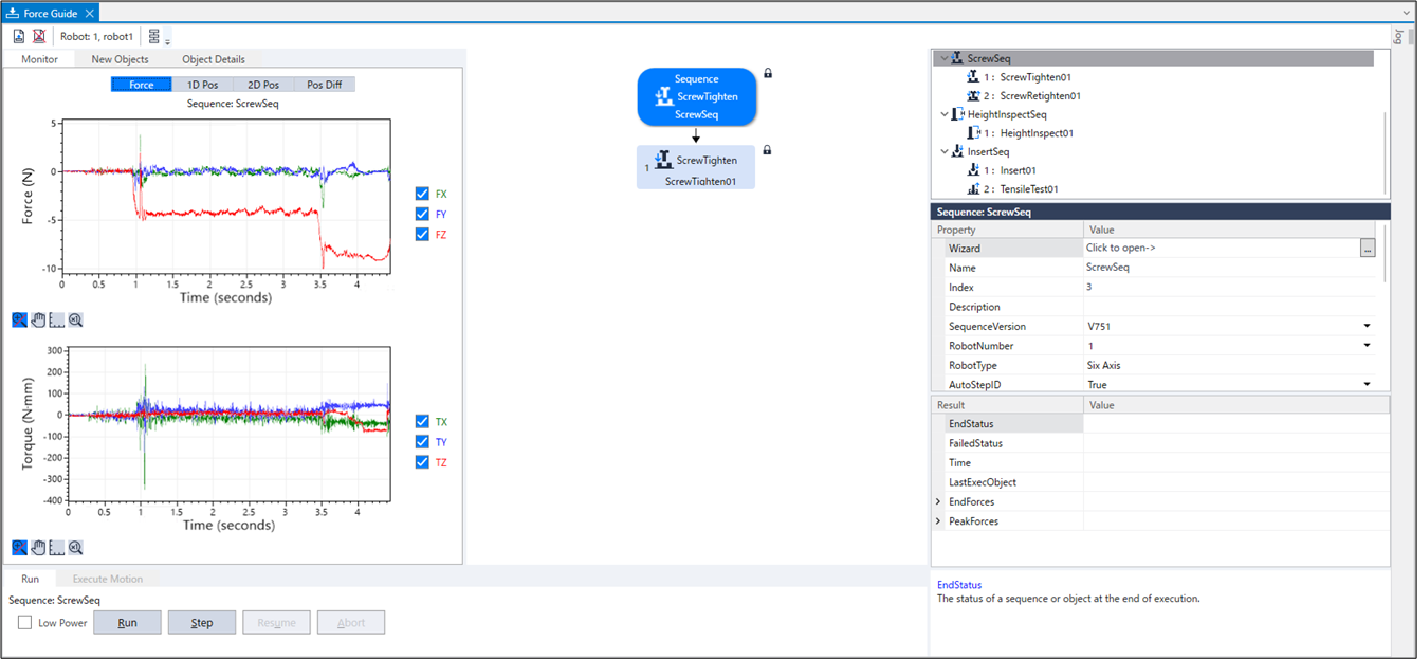Viewport: 1418px width, 660px height.
Task: Toggle the FZ force series checkbox
Action: [421, 234]
